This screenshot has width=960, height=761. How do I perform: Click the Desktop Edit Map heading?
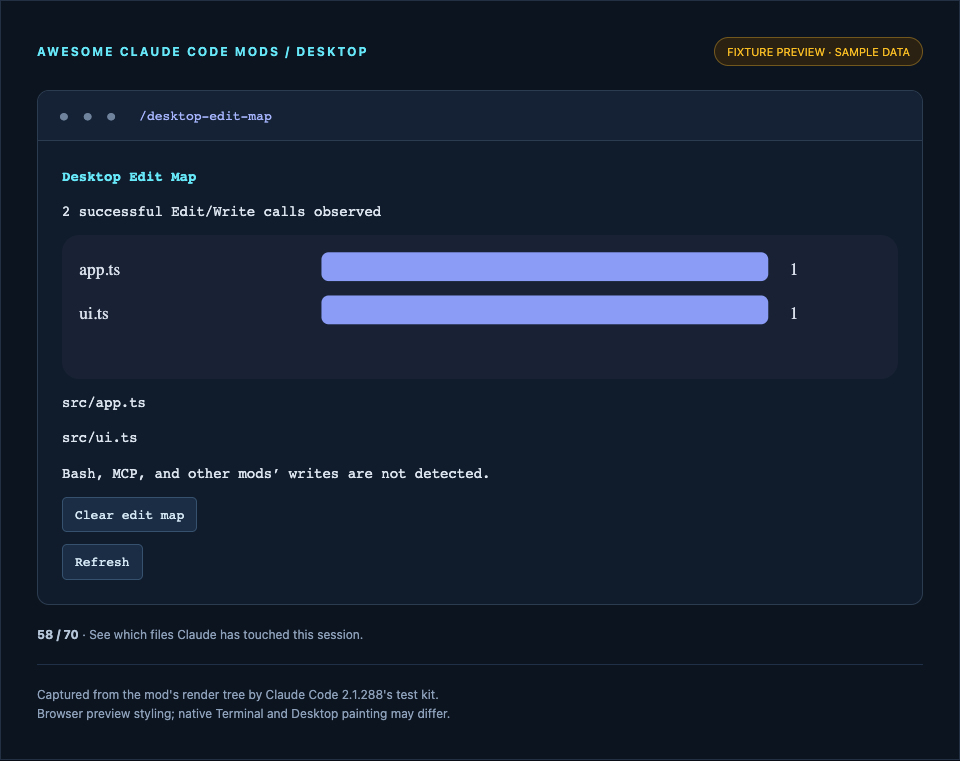[x=129, y=176]
